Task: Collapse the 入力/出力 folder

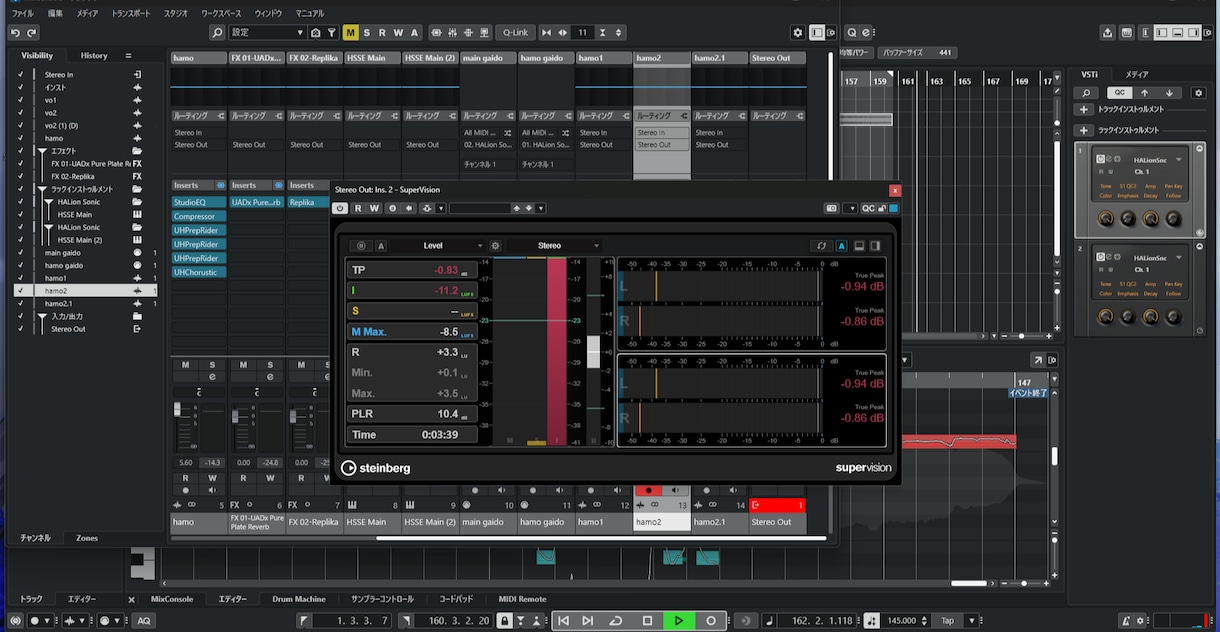Action: tap(42, 317)
